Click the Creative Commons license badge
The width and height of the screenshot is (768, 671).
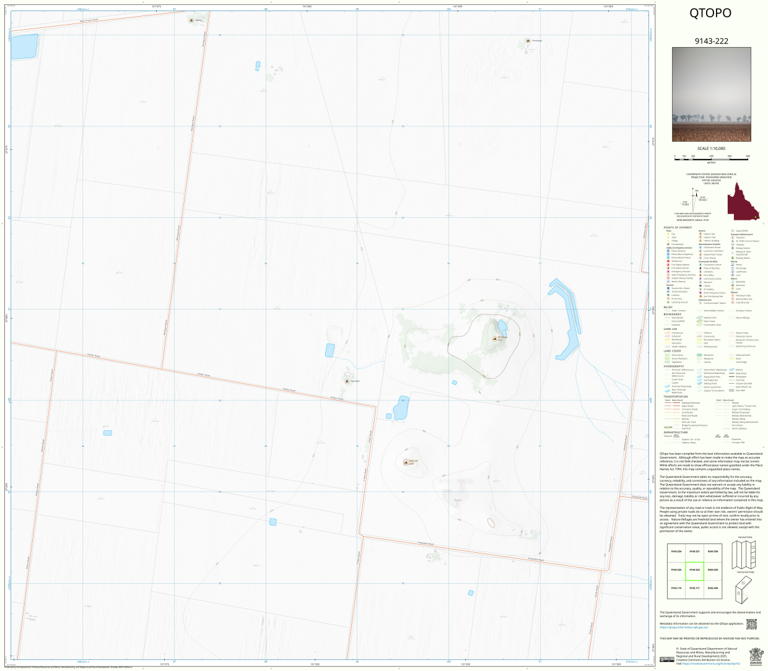pos(667,660)
